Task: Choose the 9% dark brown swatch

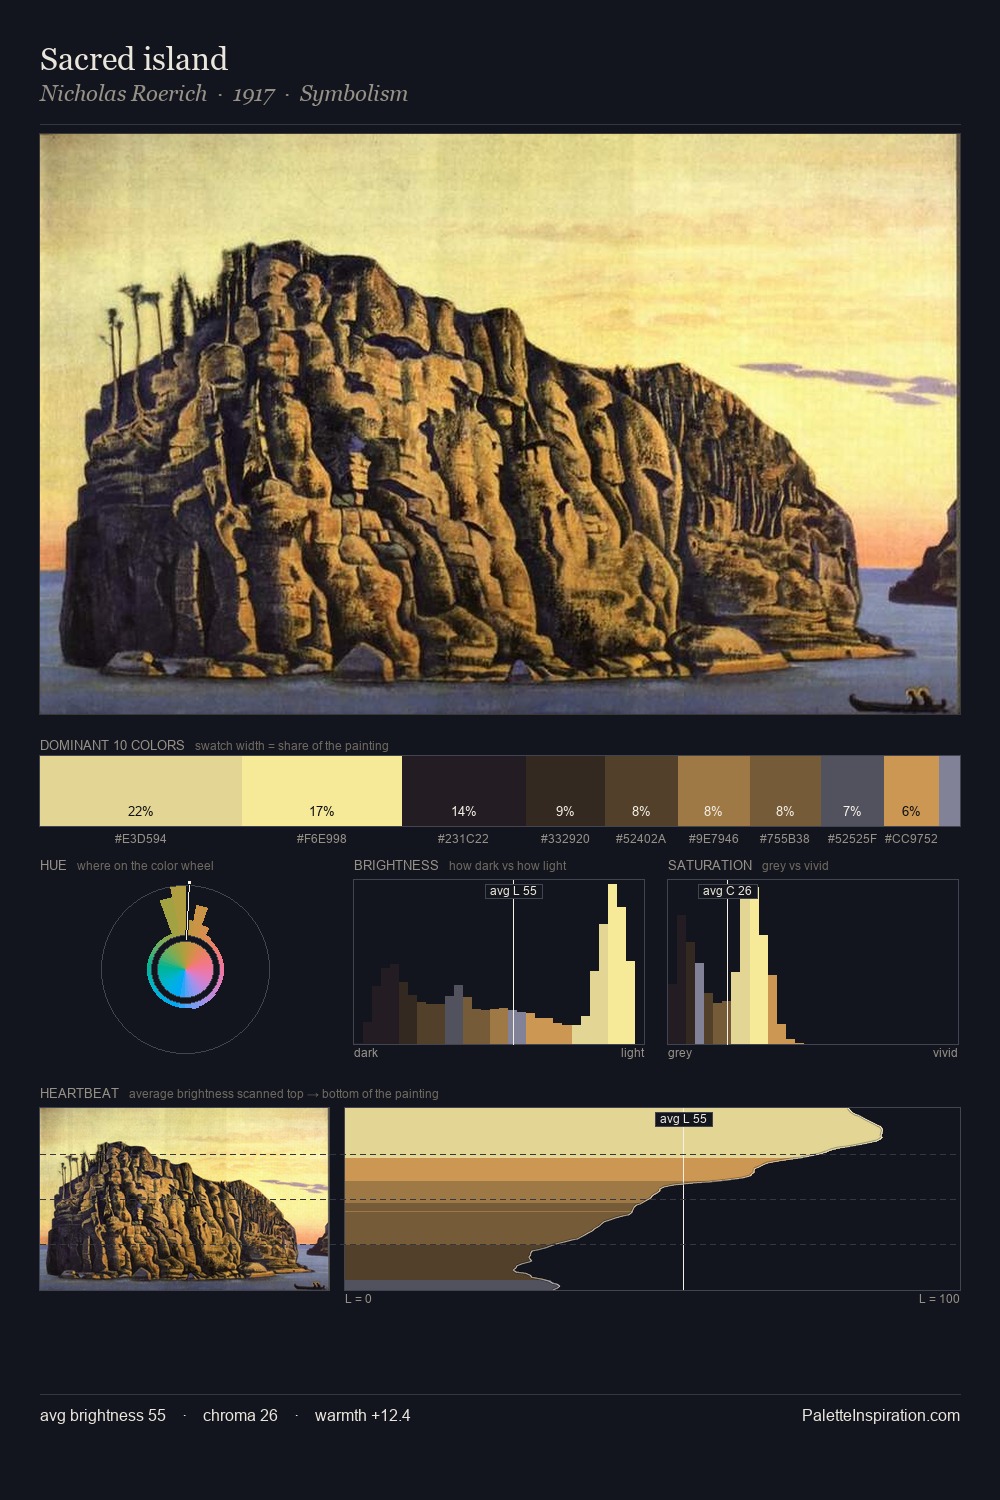Action: point(565,791)
